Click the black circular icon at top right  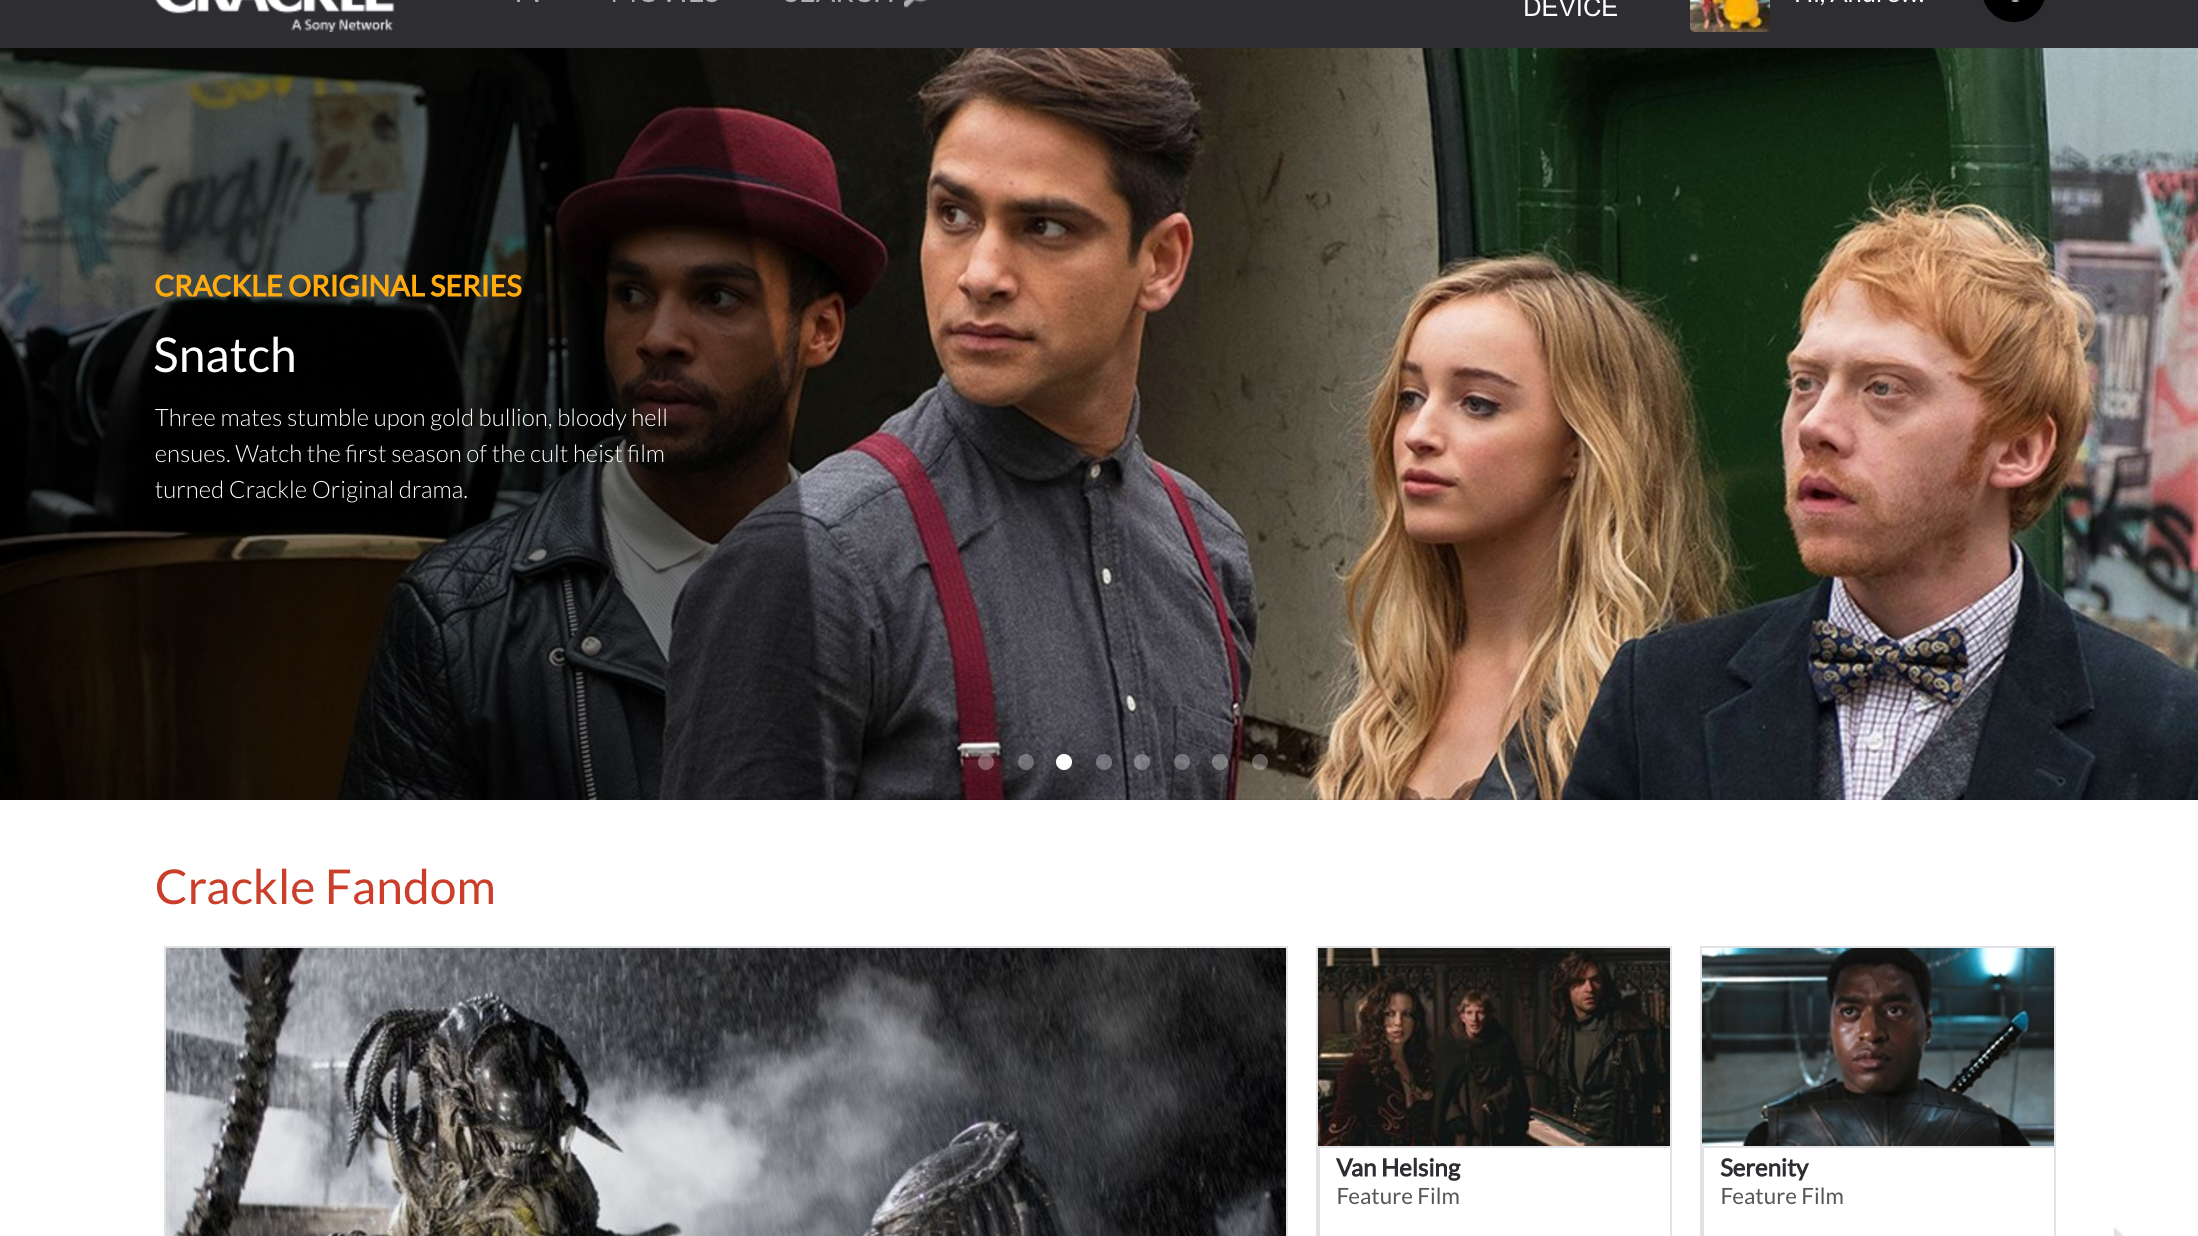point(2013,8)
